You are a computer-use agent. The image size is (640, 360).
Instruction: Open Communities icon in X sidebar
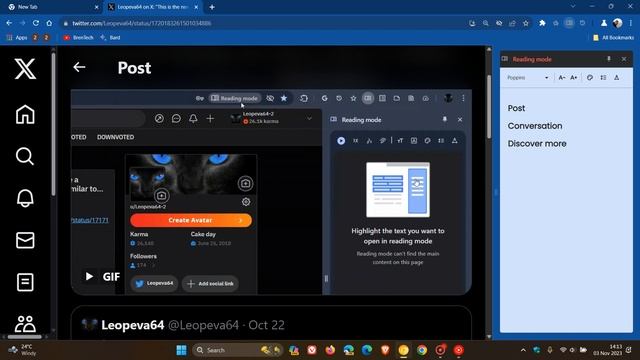click(25, 324)
